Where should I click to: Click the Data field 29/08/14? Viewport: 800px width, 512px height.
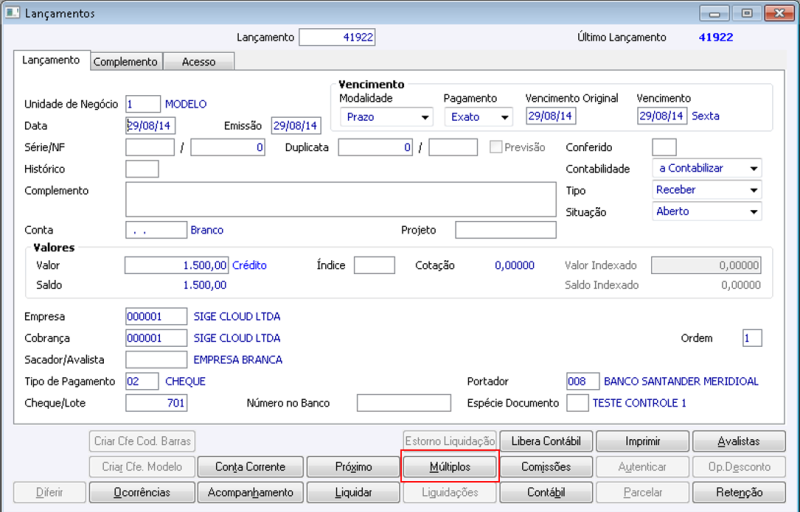point(151,125)
